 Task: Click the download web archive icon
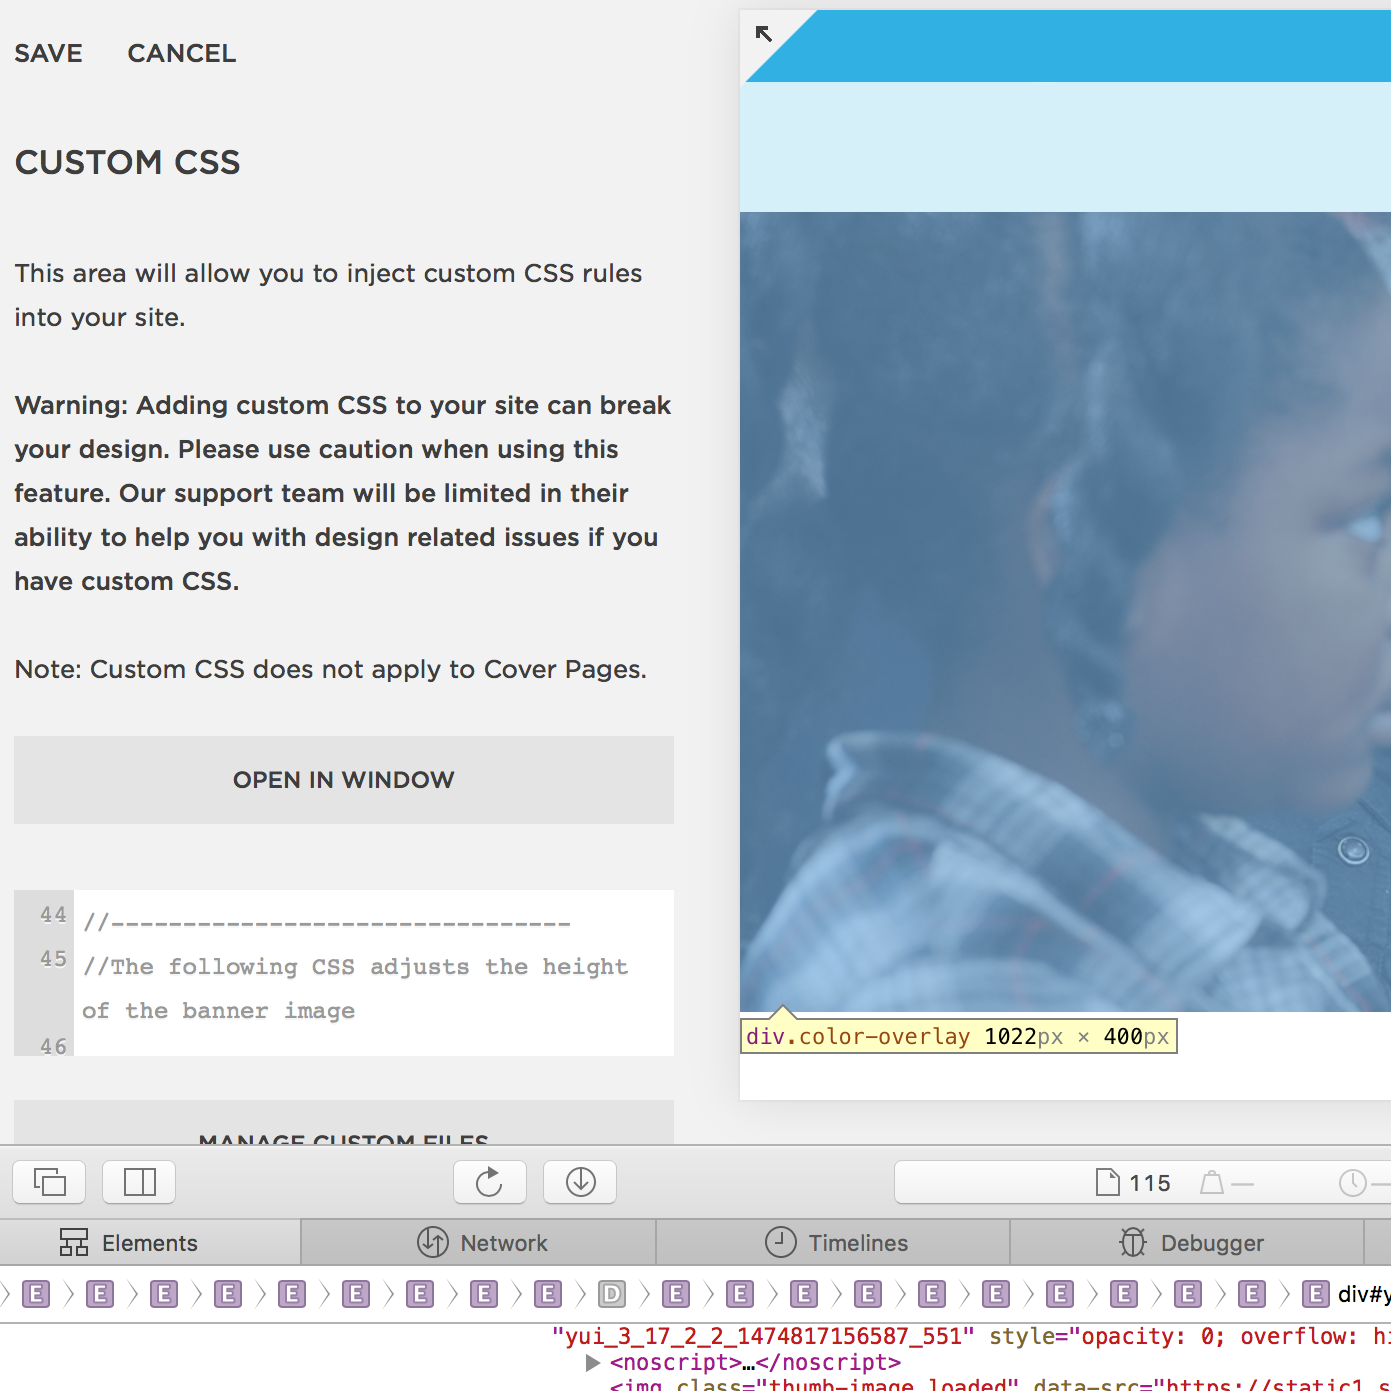pyautogui.click(x=580, y=1182)
